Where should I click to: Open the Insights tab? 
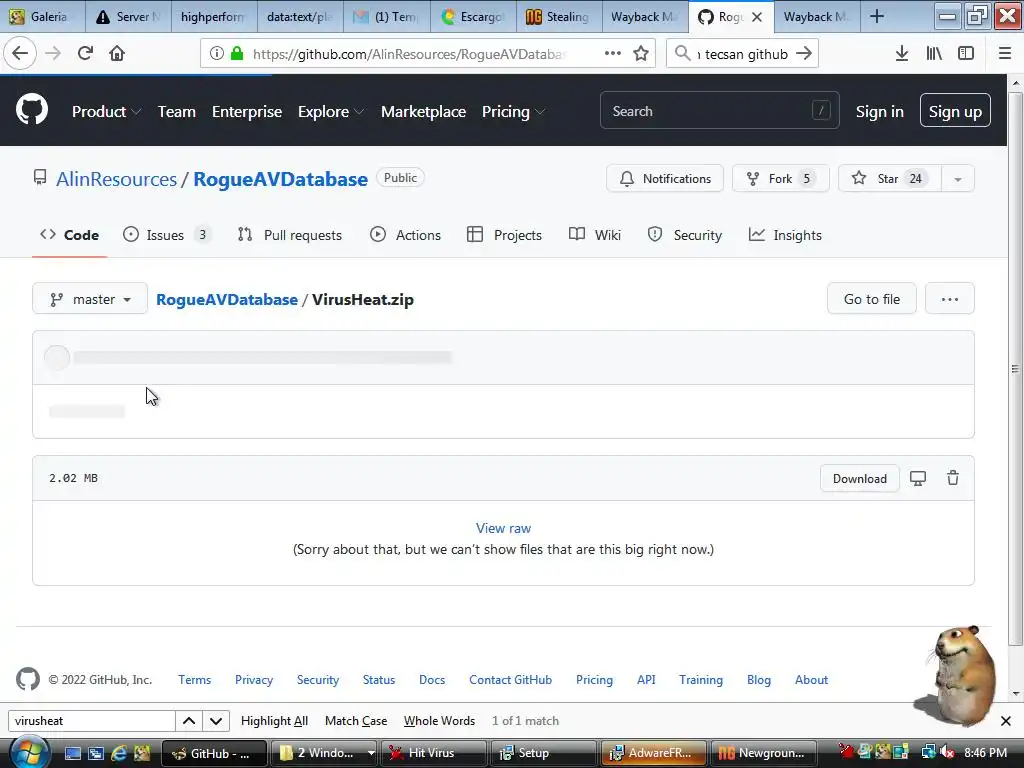click(785, 235)
